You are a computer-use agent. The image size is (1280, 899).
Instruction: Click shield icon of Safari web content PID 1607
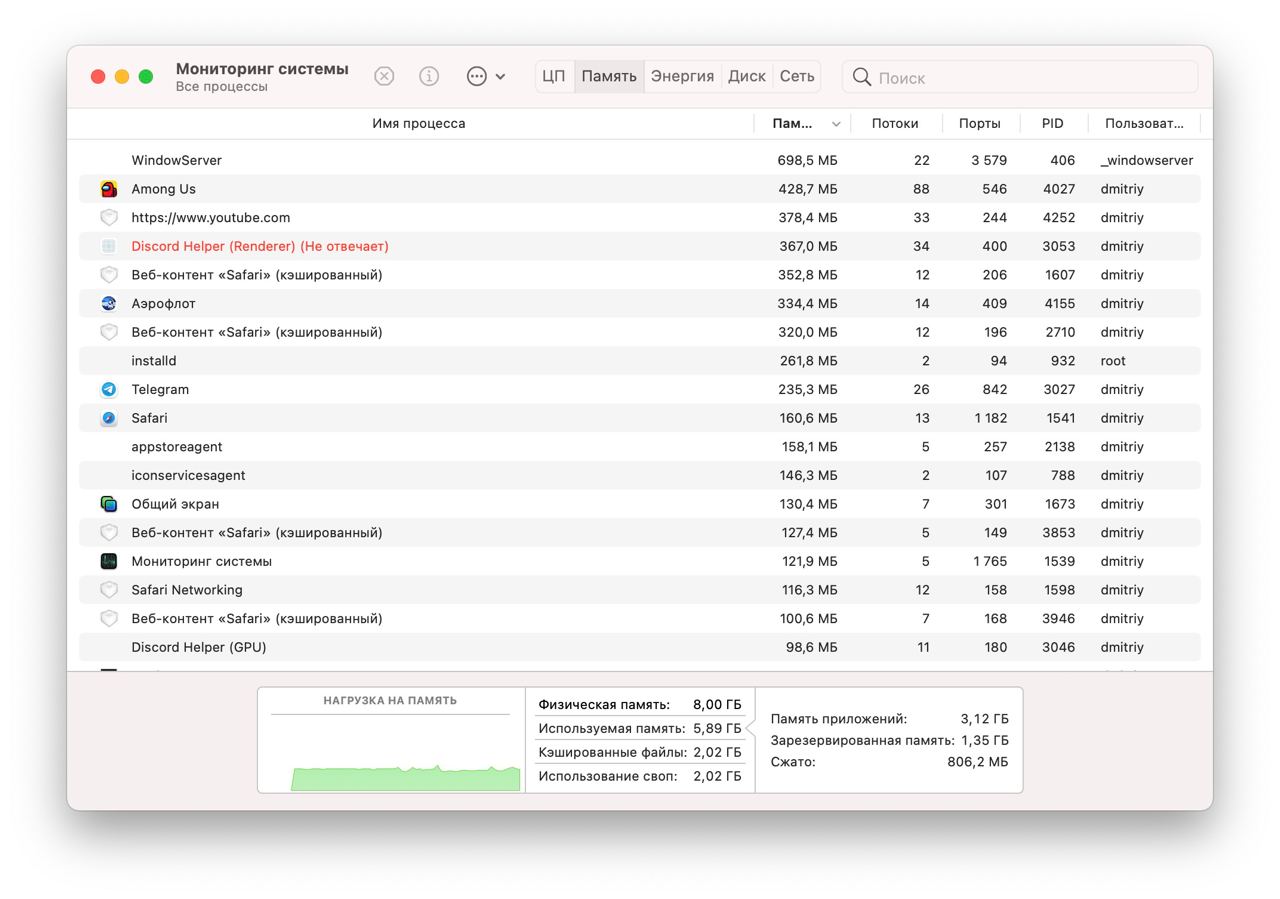109,275
